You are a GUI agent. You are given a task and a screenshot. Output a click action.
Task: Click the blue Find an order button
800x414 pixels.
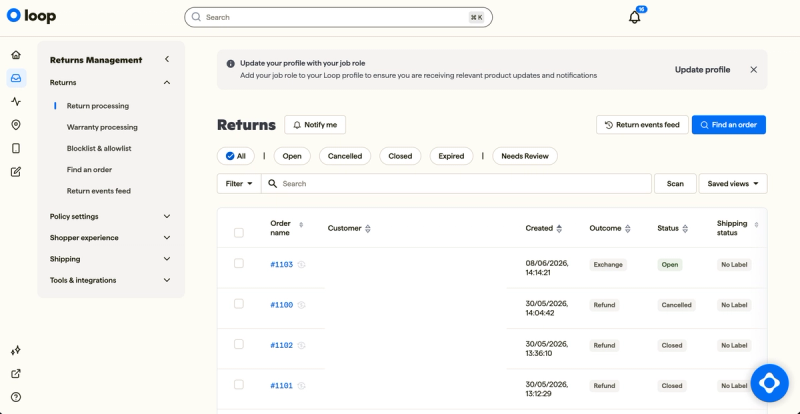729,125
